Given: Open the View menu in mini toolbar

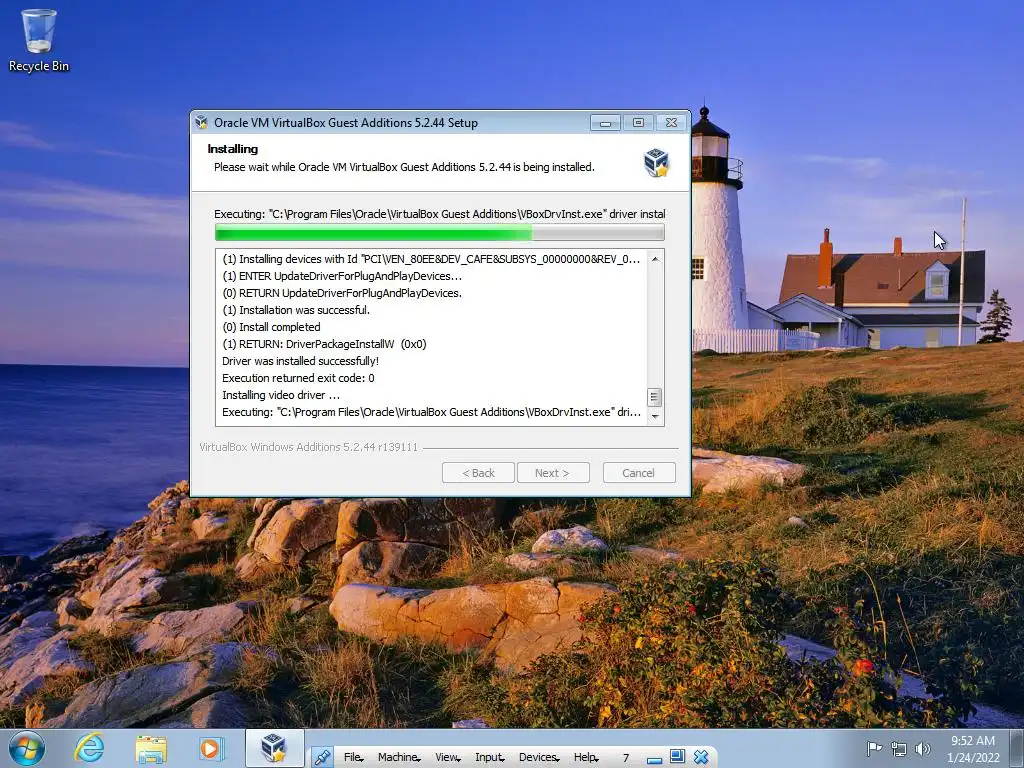Looking at the screenshot, I should (x=447, y=757).
